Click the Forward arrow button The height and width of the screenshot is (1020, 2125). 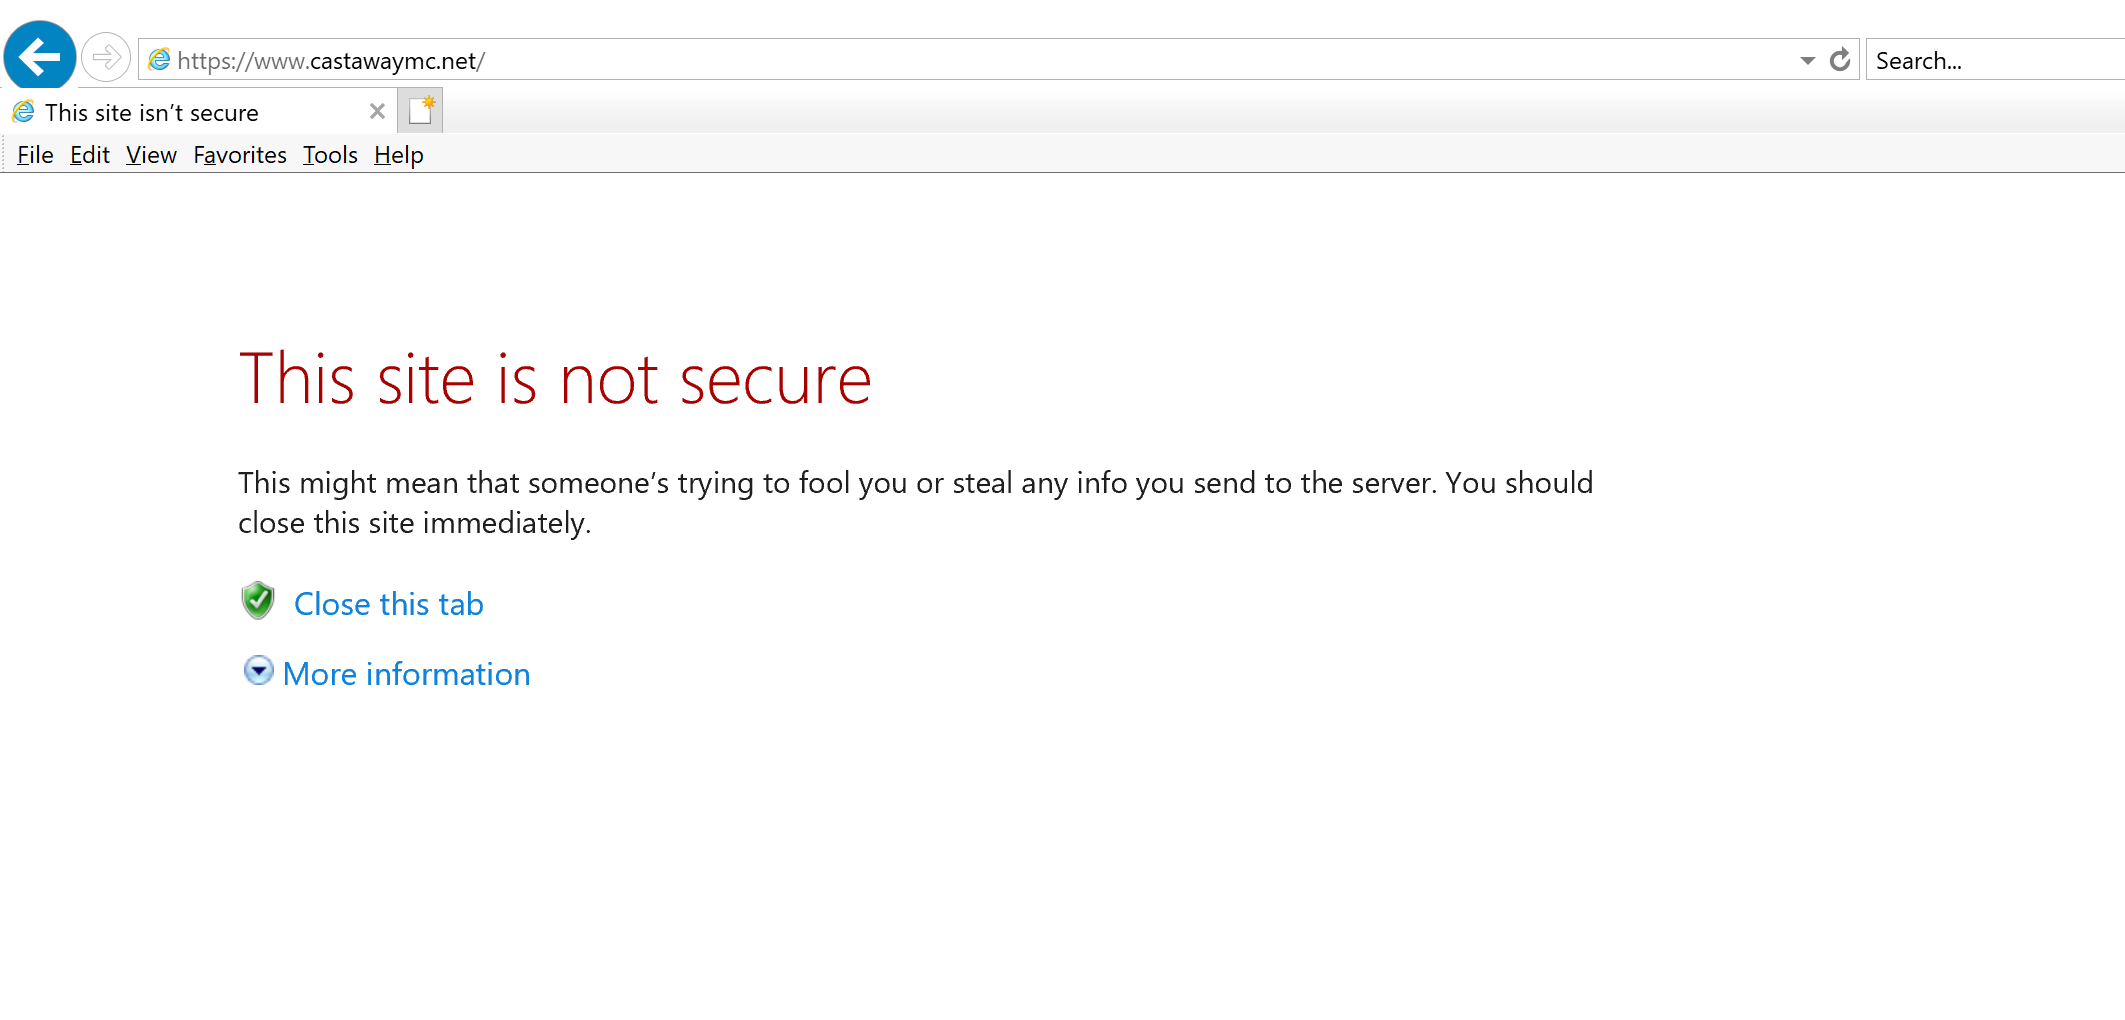[106, 57]
